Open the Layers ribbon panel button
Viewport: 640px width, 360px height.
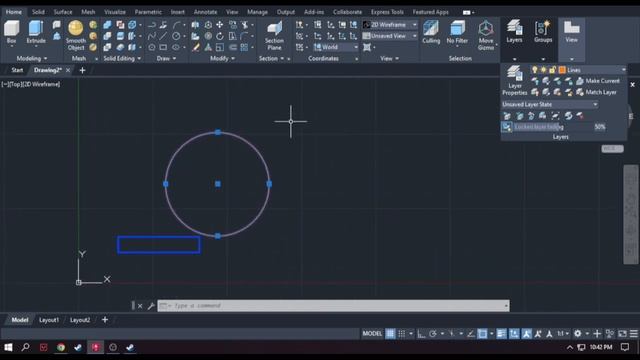pyautogui.click(x=514, y=32)
